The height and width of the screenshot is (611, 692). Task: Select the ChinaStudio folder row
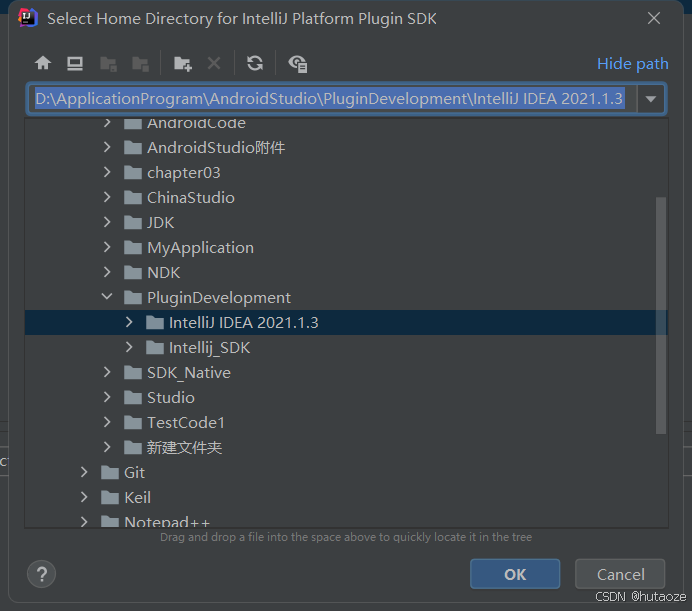(x=346, y=197)
